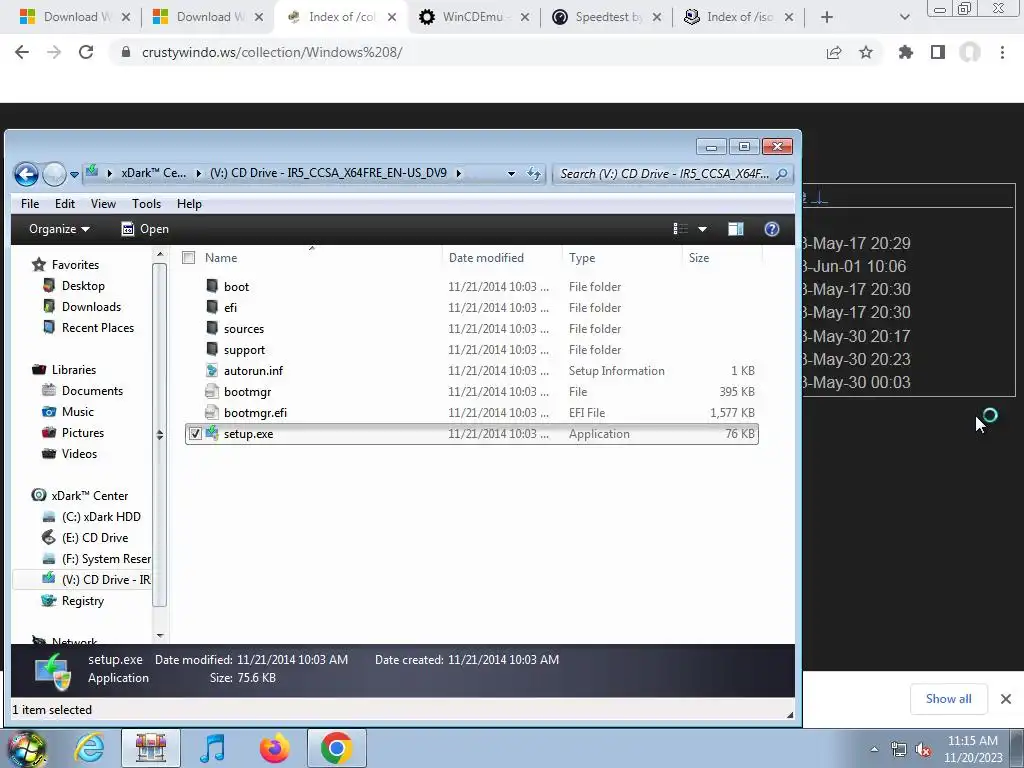This screenshot has width=1024, height=768.
Task: Click Show all downloads button
Action: click(x=948, y=699)
